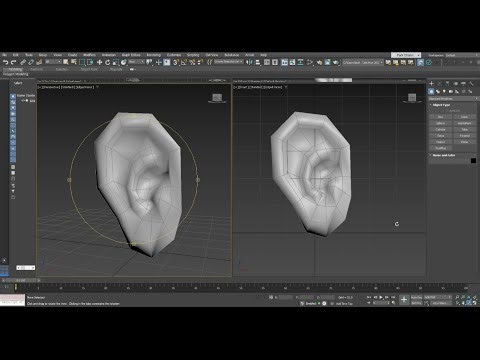Select the Cameras category icon
This screenshot has height=360, width=480.
click(x=451, y=91)
